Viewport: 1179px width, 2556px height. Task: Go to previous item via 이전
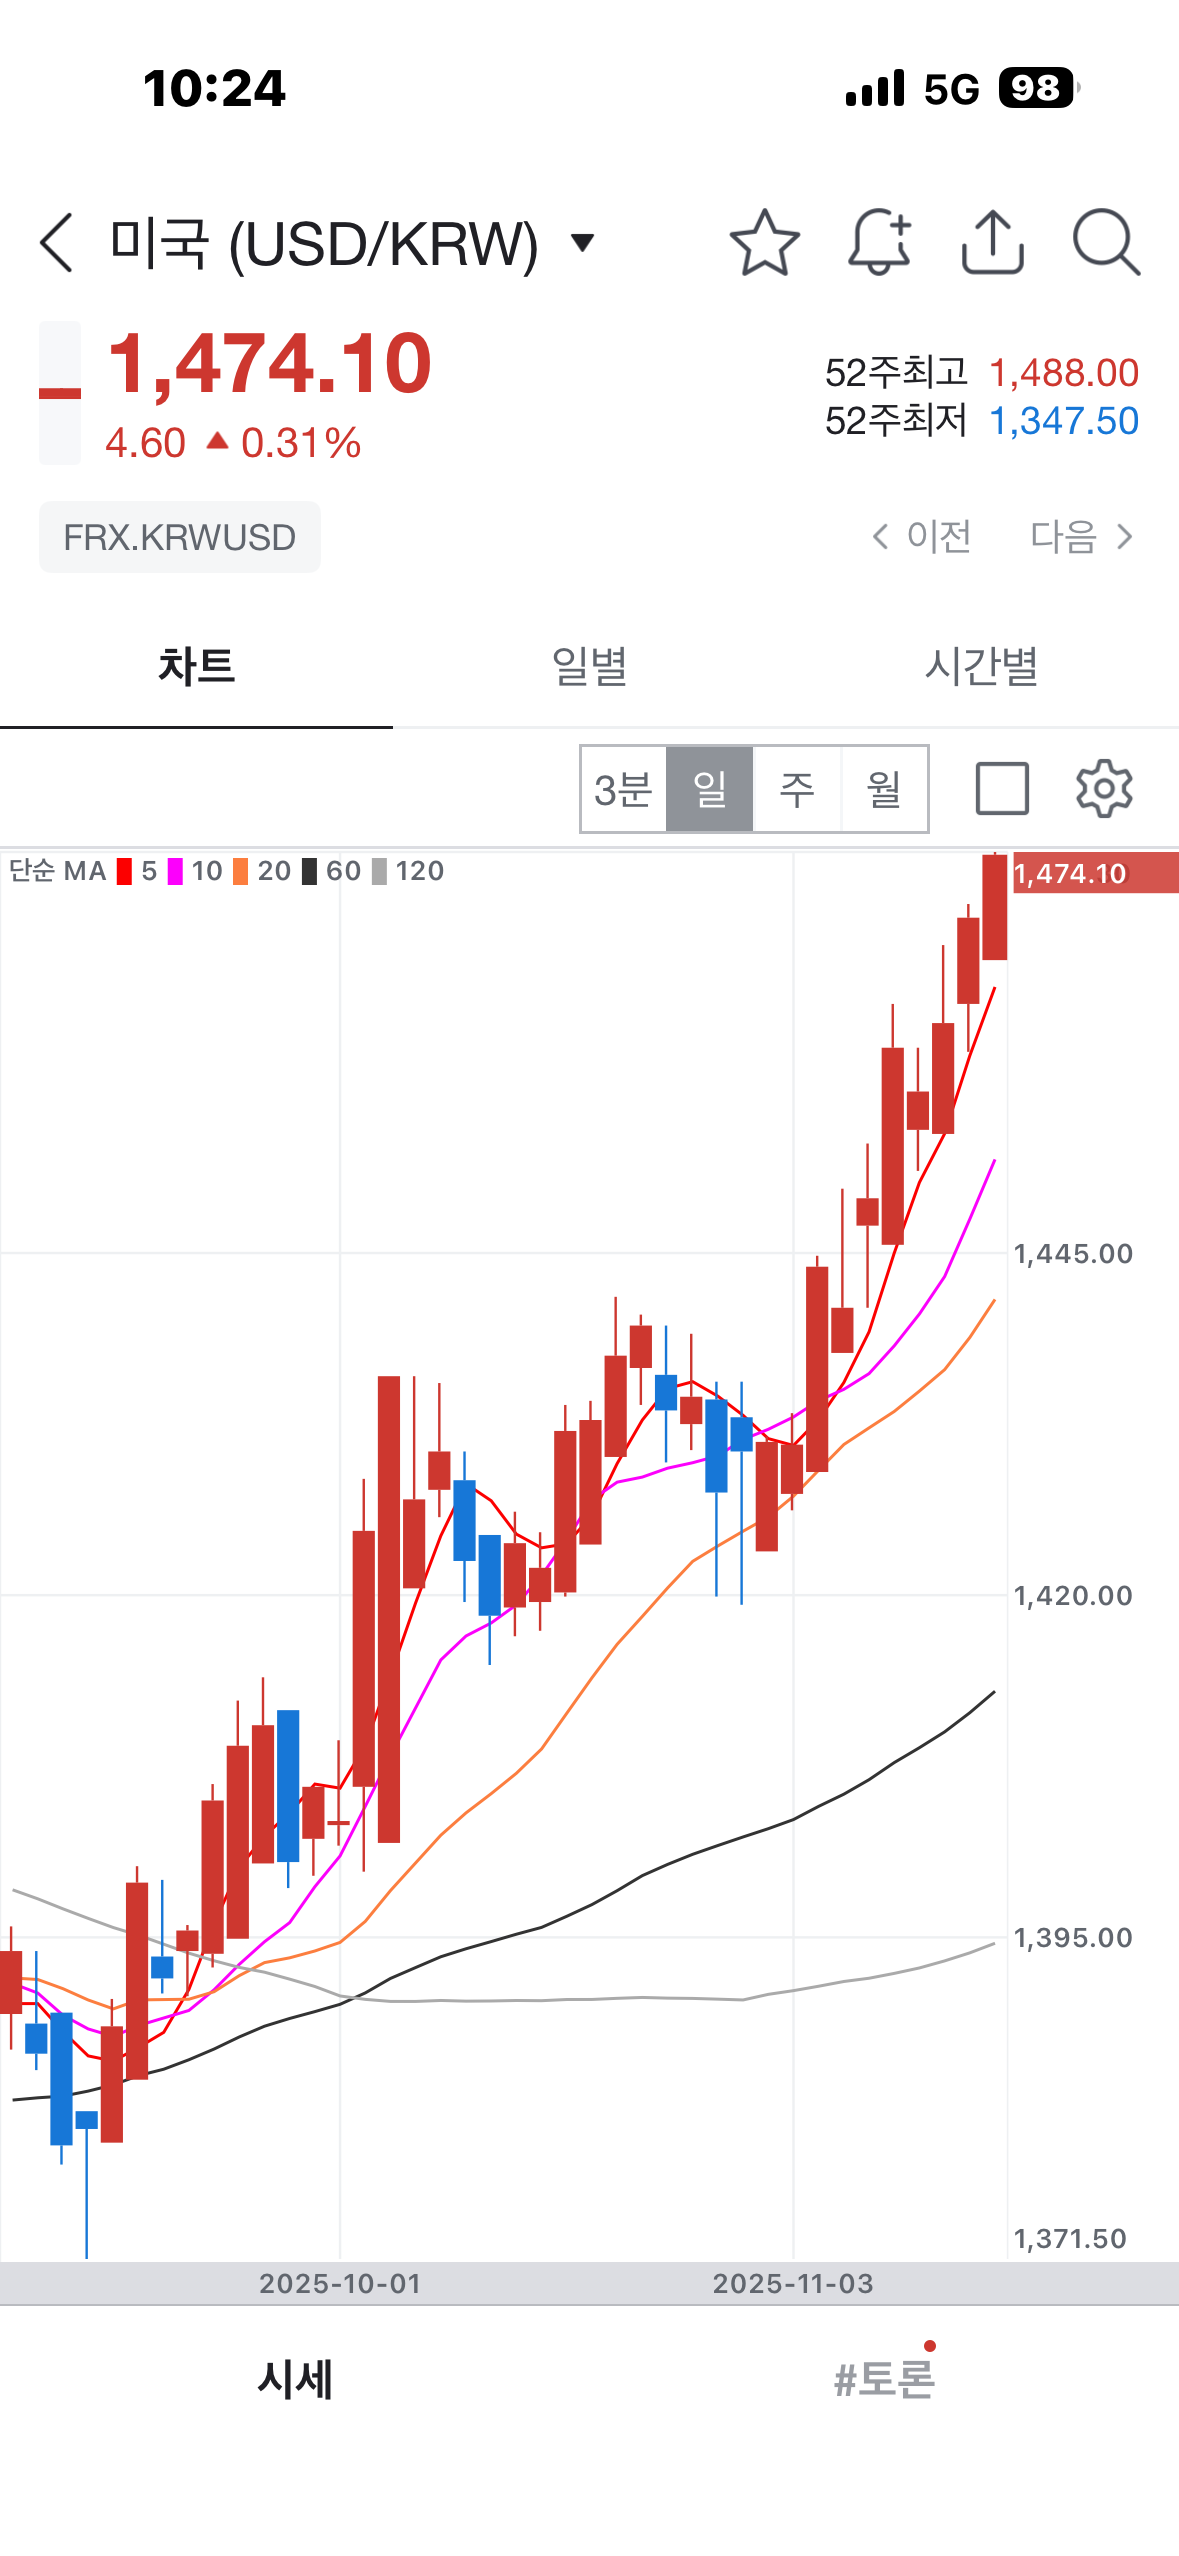pyautogui.click(x=922, y=537)
